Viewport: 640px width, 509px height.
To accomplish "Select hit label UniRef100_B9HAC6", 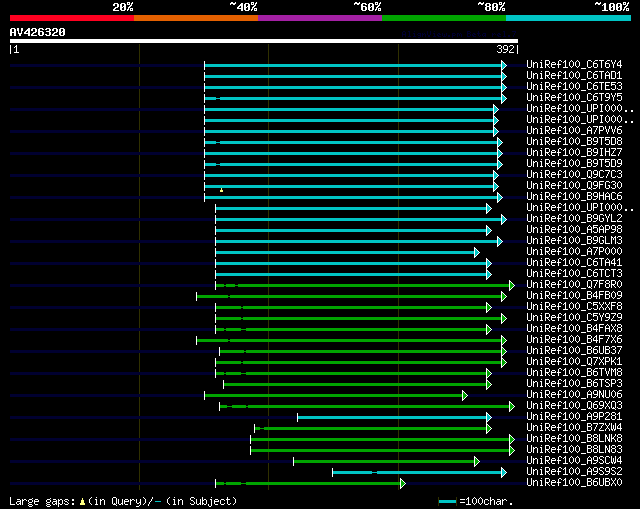I will (x=574, y=197).
